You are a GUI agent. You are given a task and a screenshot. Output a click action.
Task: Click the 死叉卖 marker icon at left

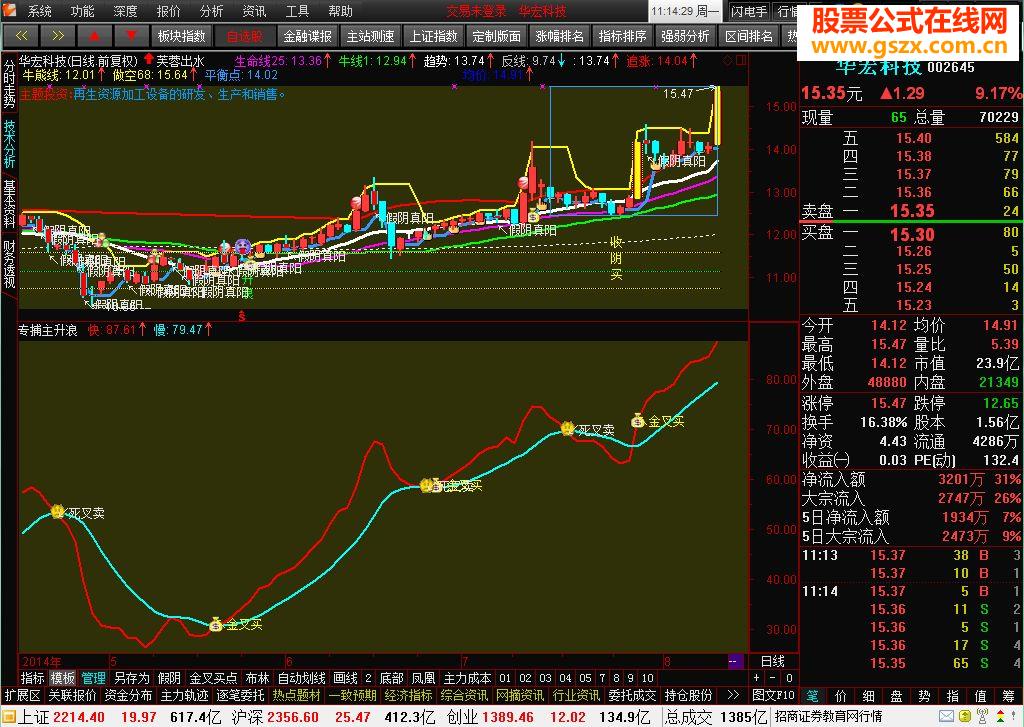point(57,511)
